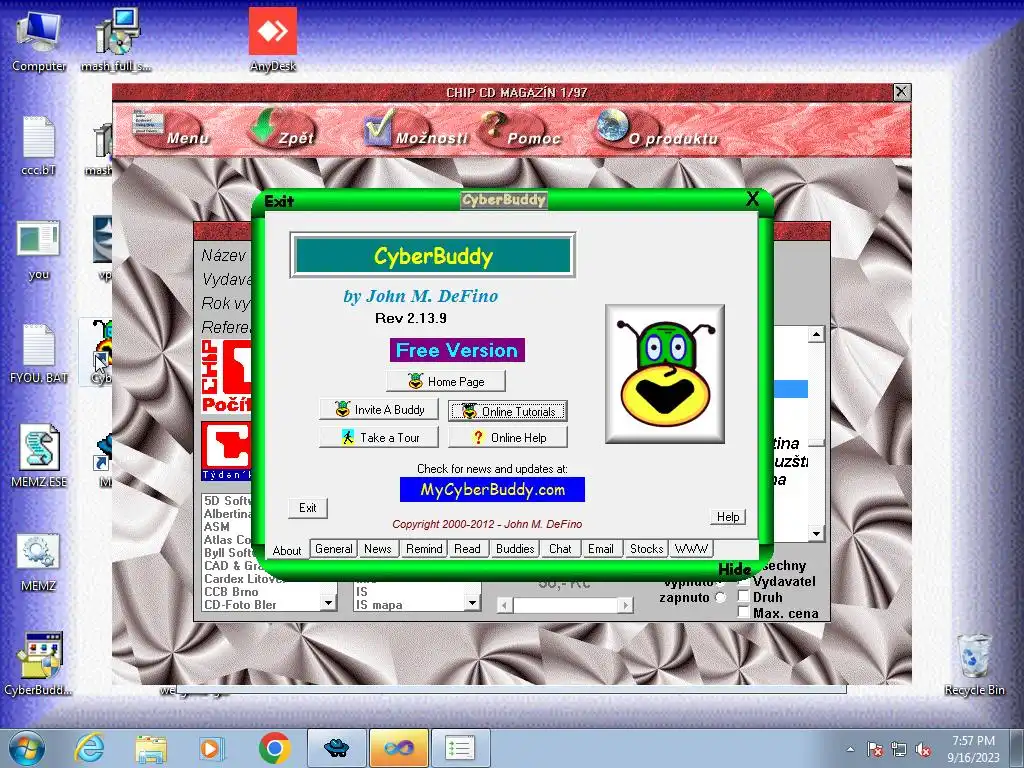Viewport: 1024px width, 768px height.
Task: Close the CHIP CD Magazín window
Action: [901, 92]
